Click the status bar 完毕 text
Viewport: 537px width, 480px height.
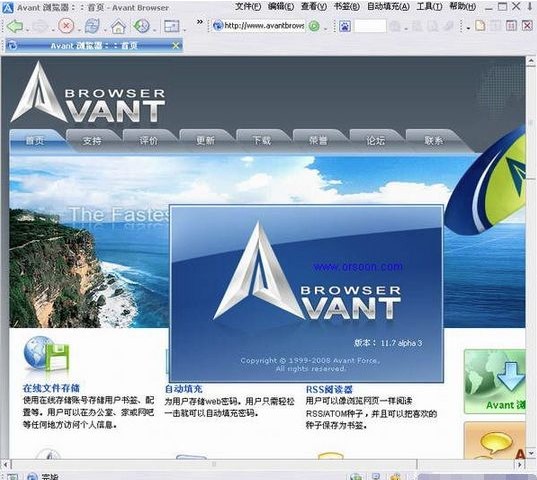pyautogui.click(x=50, y=477)
